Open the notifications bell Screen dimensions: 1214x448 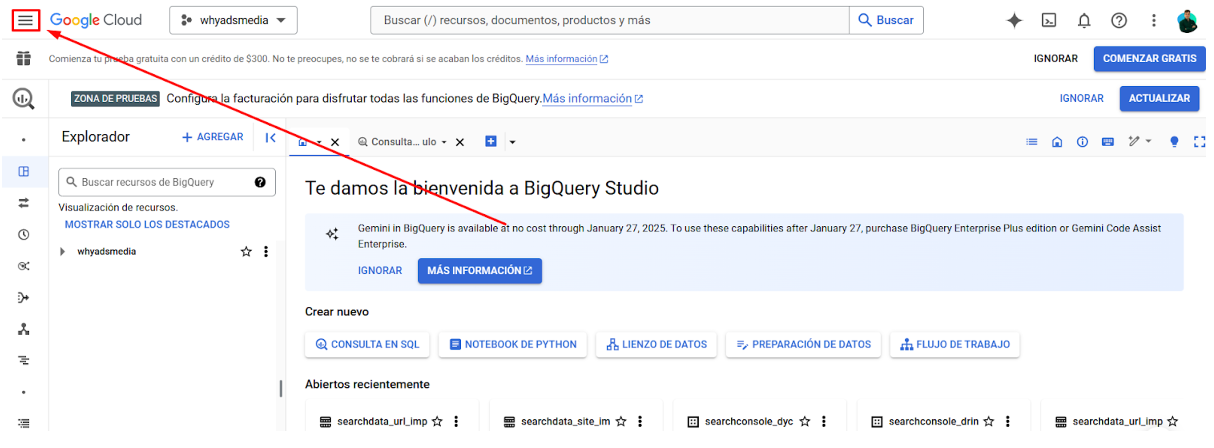pyautogui.click(x=1084, y=20)
